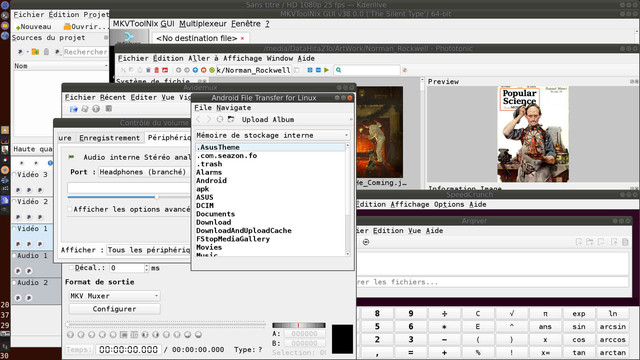
Task: Toggle Vidéo 1 track checkbox in Kdenlive
Action: pos(14,229)
